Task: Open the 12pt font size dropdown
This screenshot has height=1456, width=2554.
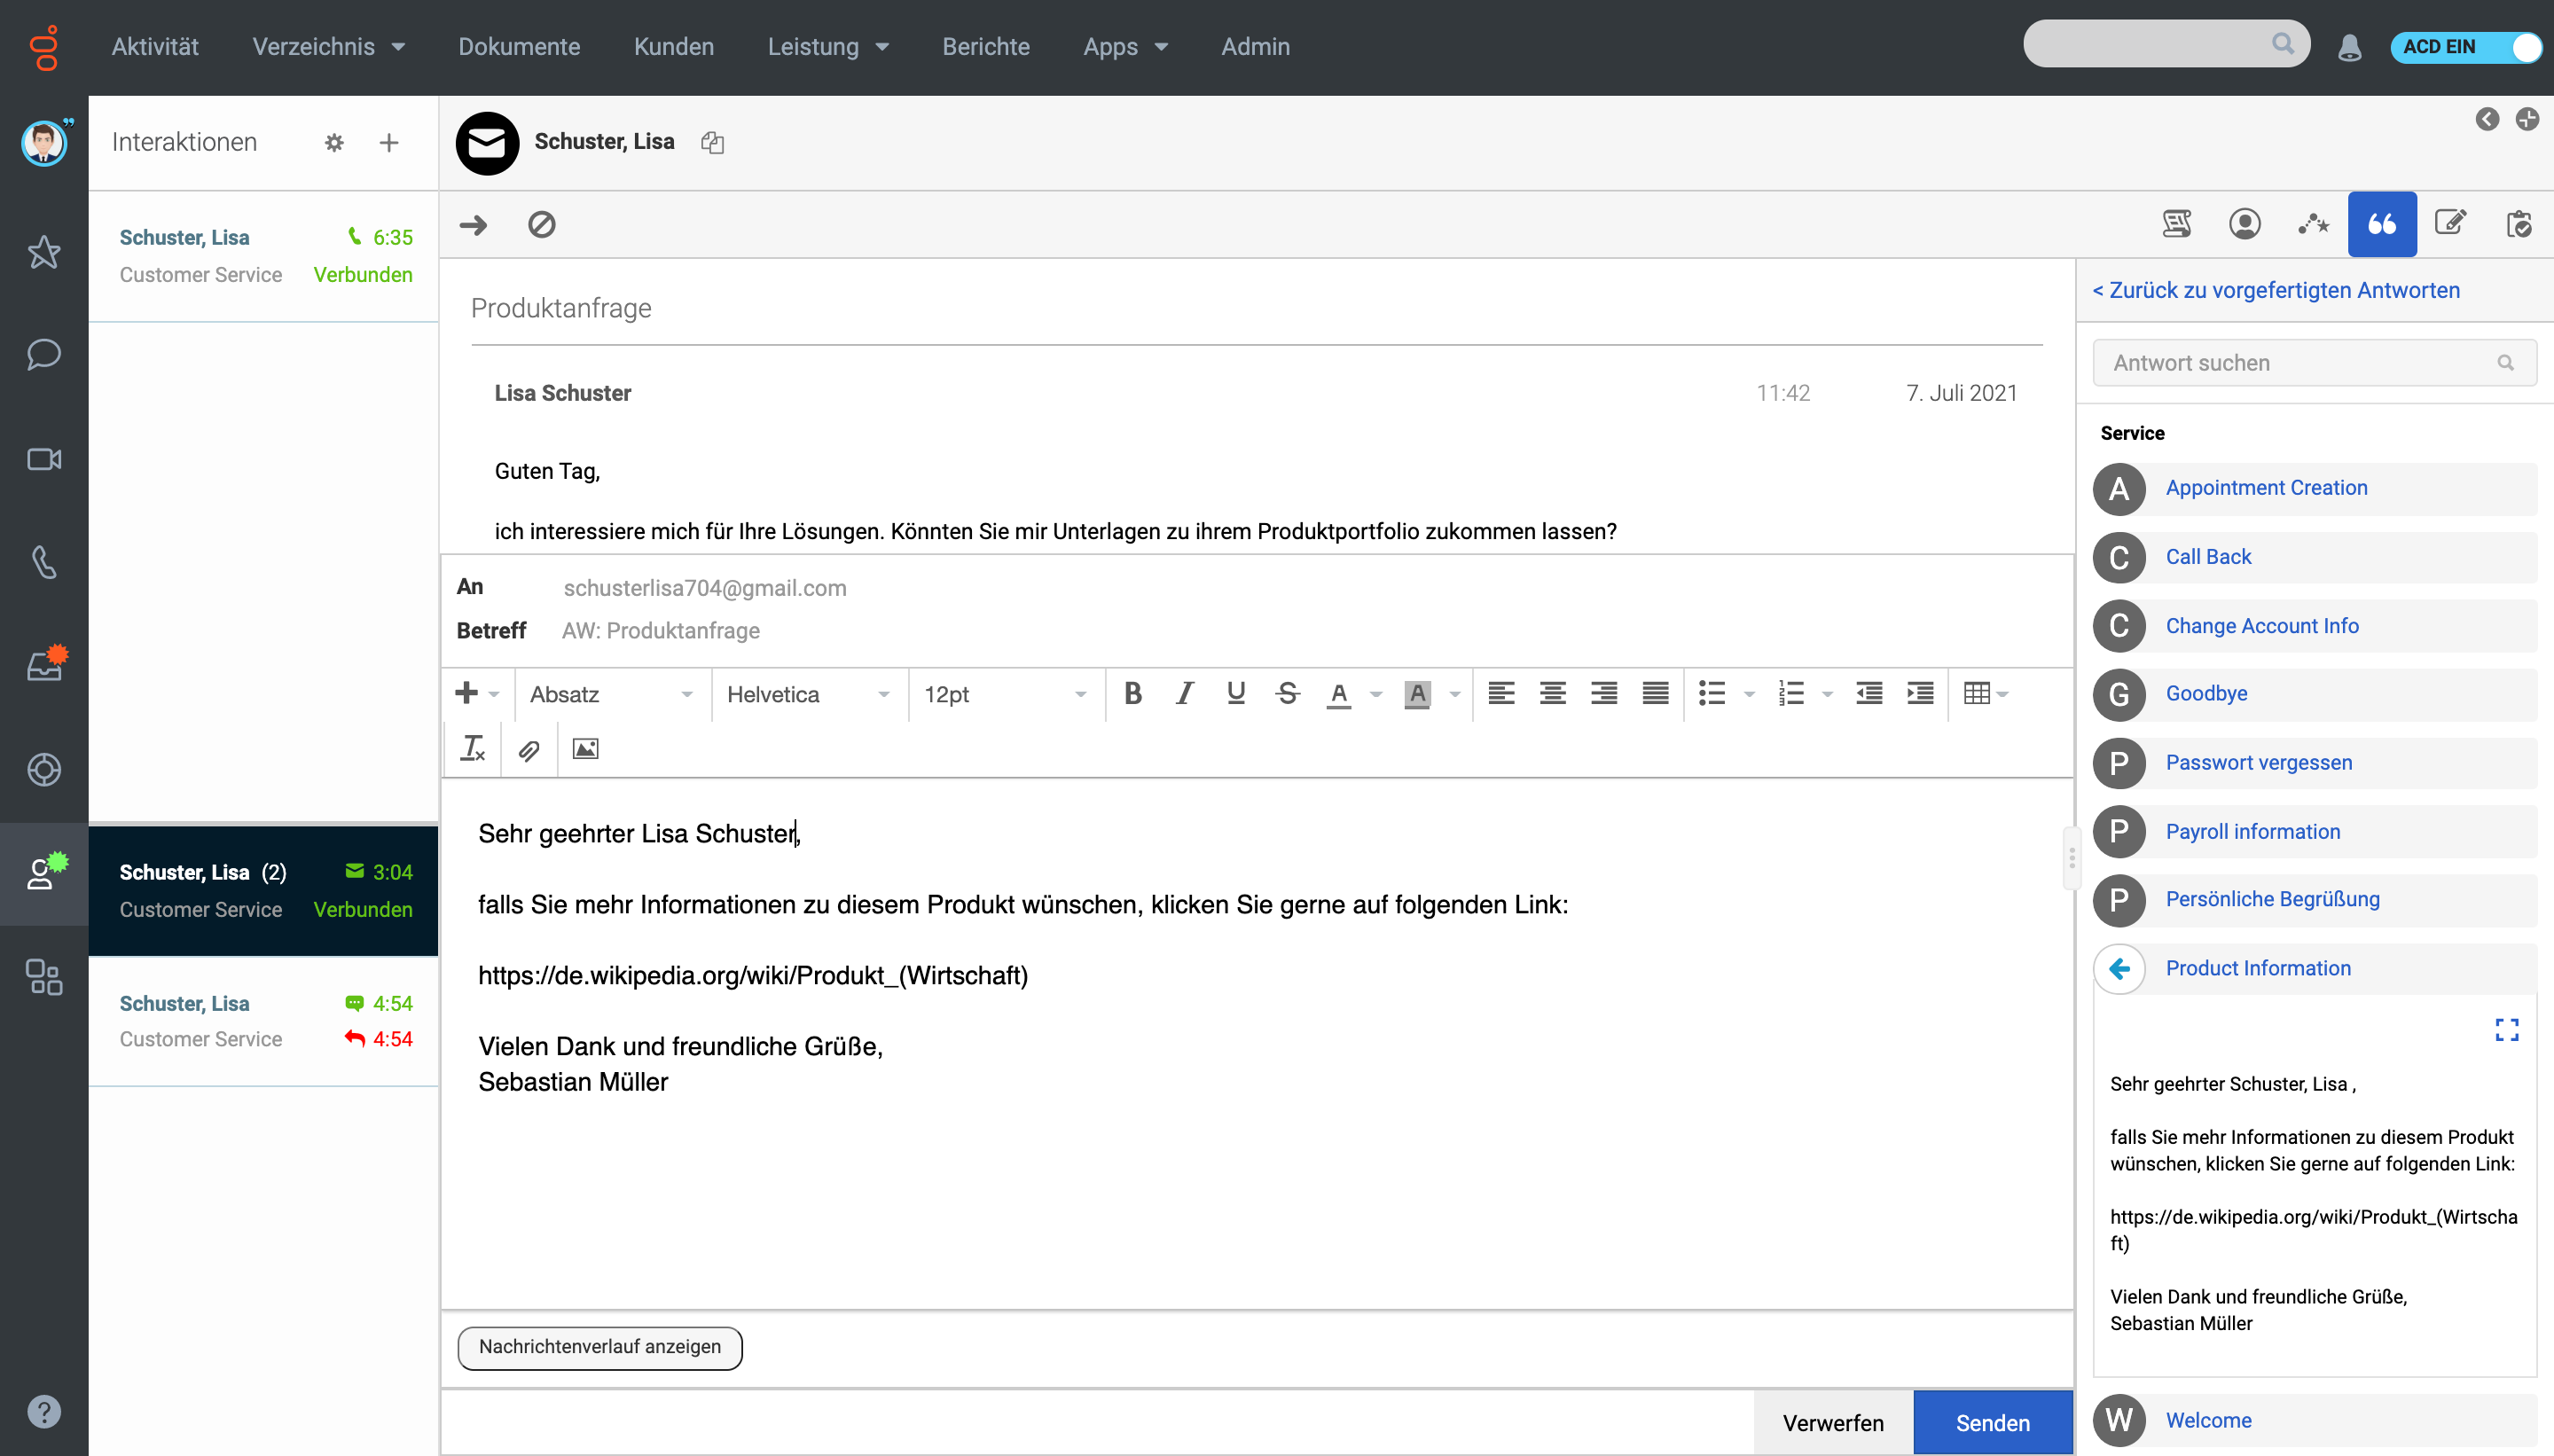Action: coord(1004,694)
